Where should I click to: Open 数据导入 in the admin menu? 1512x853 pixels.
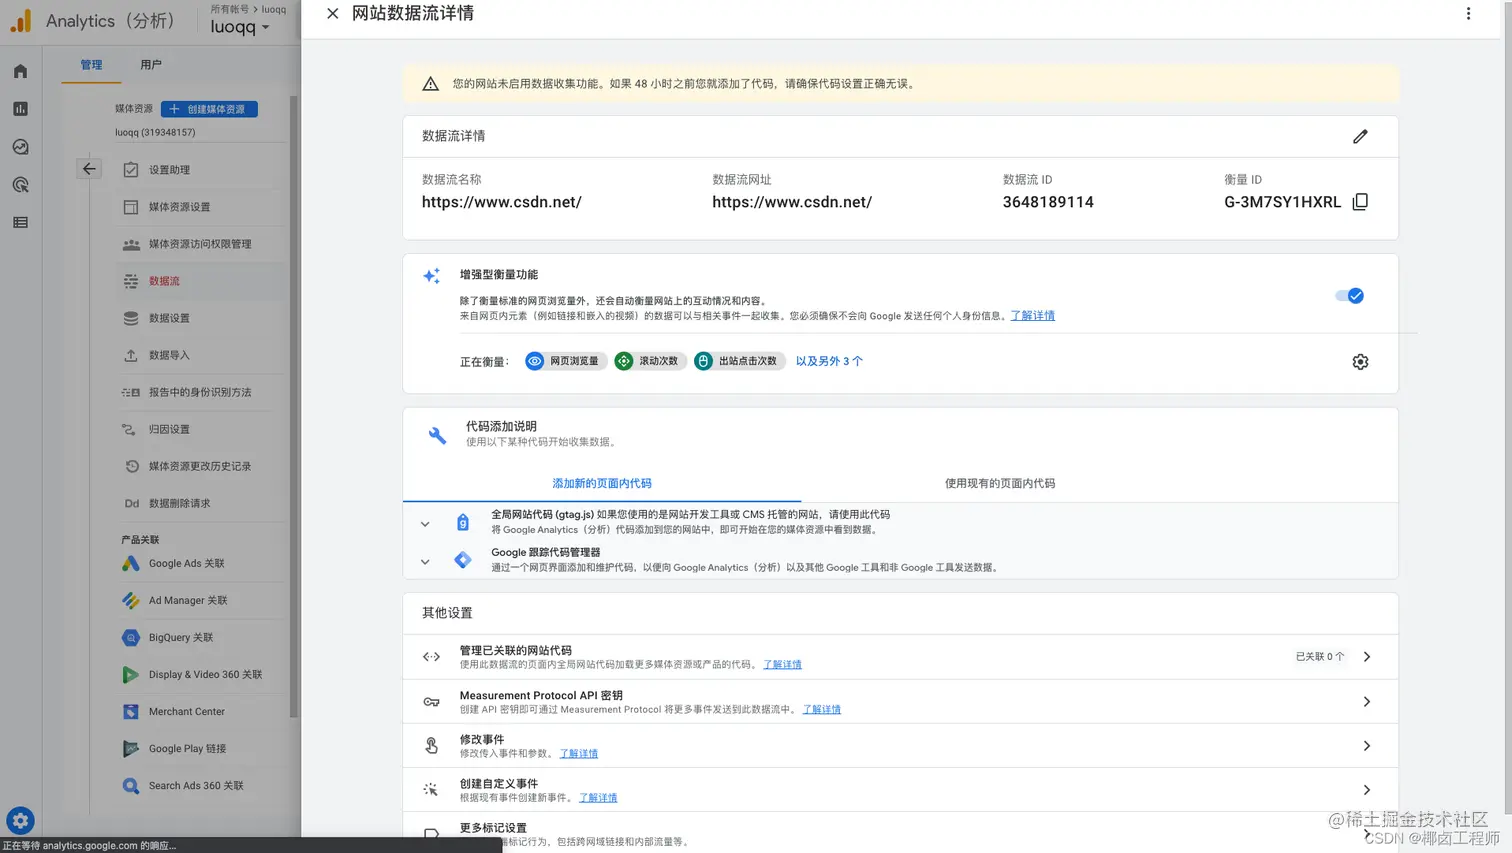coord(200,355)
